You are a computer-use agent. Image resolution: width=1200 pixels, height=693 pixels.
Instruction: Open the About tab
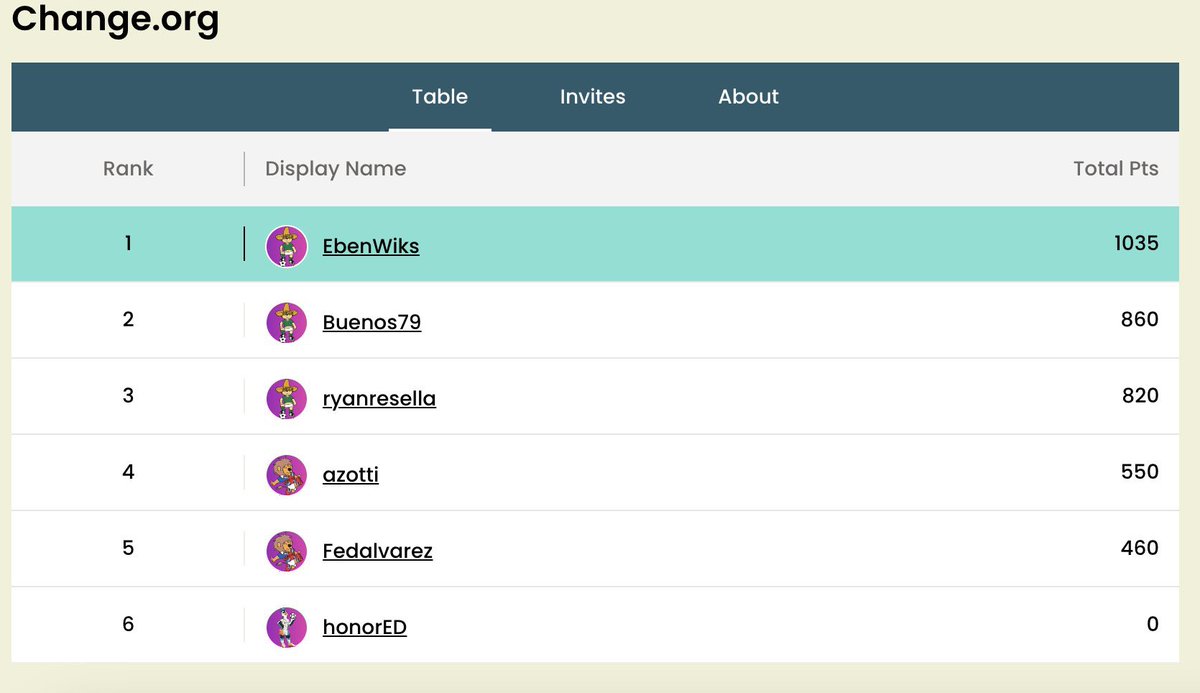tap(748, 97)
